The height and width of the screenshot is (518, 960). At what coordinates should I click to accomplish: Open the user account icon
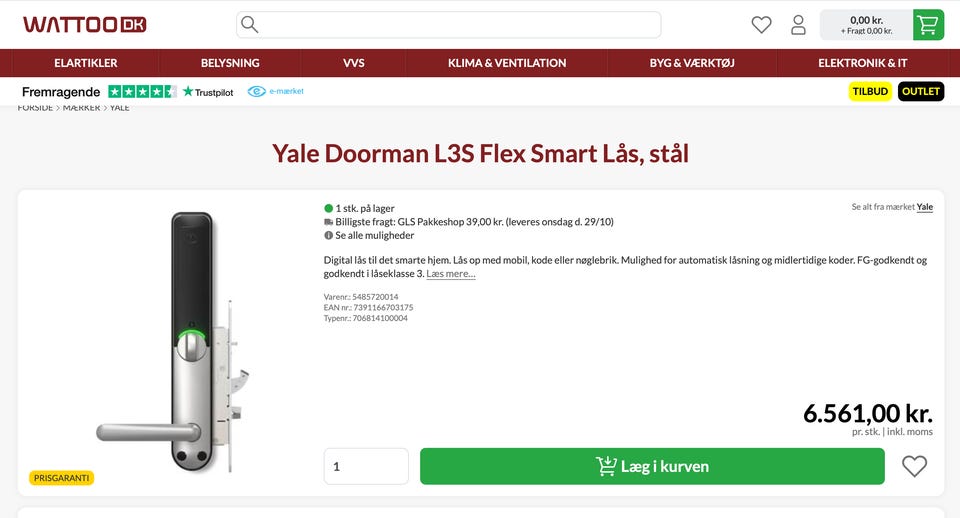(x=798, y=25)
